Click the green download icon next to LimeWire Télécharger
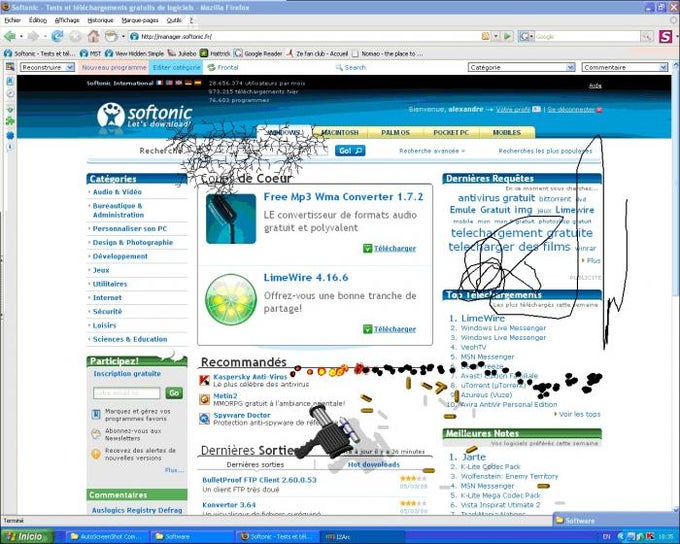This screenshot has height=544, width=680. 367,329
